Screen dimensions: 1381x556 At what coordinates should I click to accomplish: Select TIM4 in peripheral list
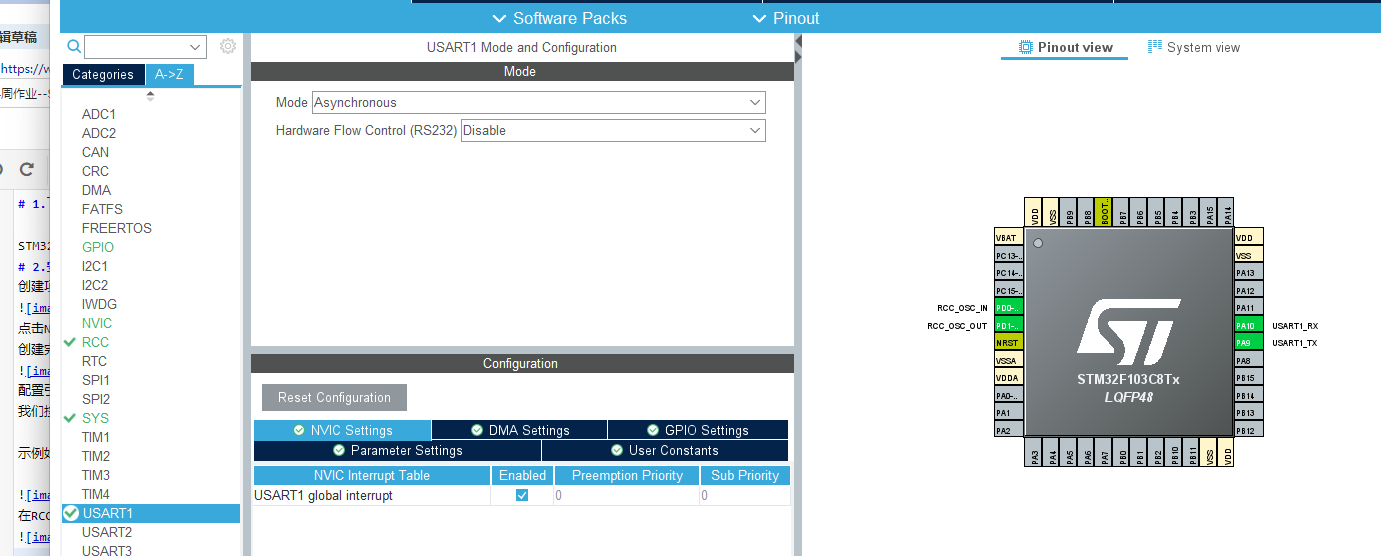pyautogui.click(x=96, y=494)
